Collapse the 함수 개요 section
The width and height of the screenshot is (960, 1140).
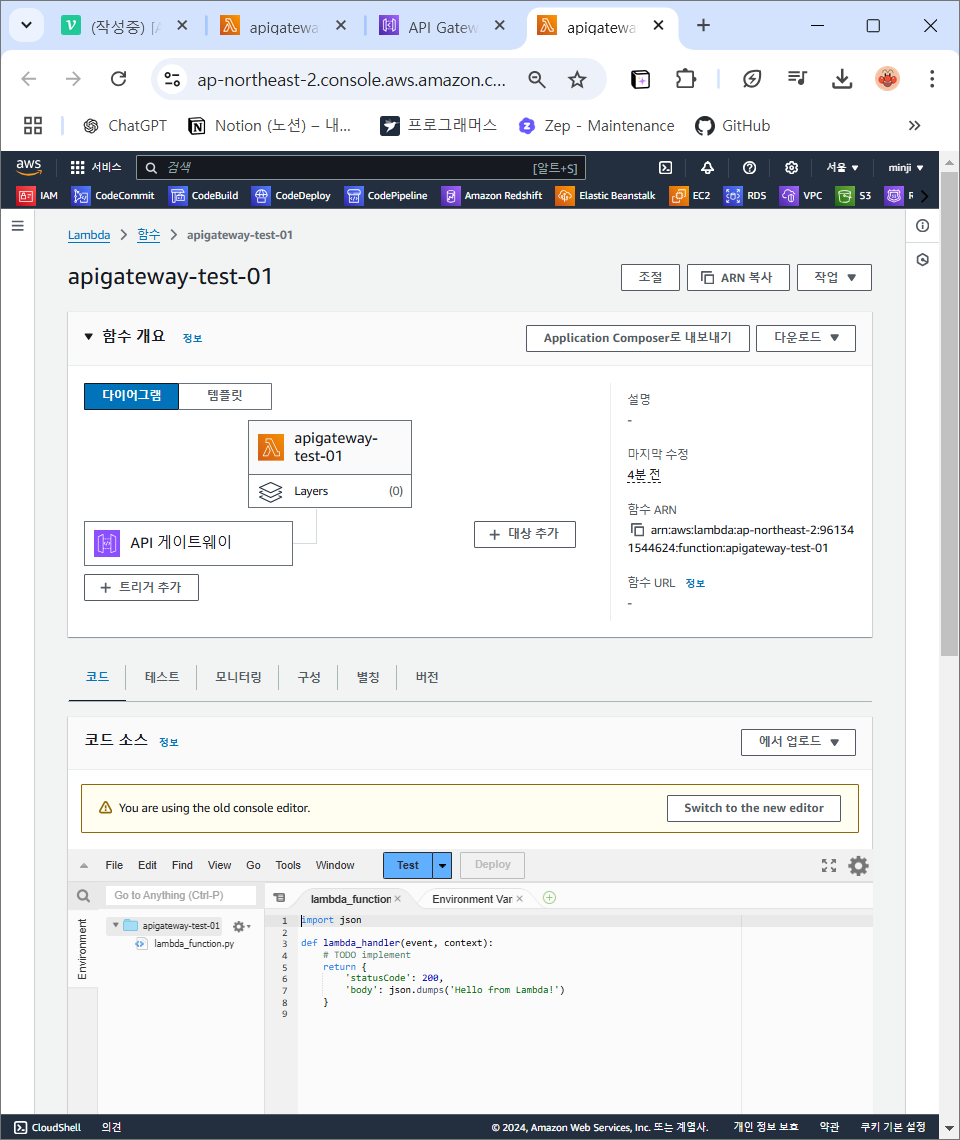click(89, 337)
